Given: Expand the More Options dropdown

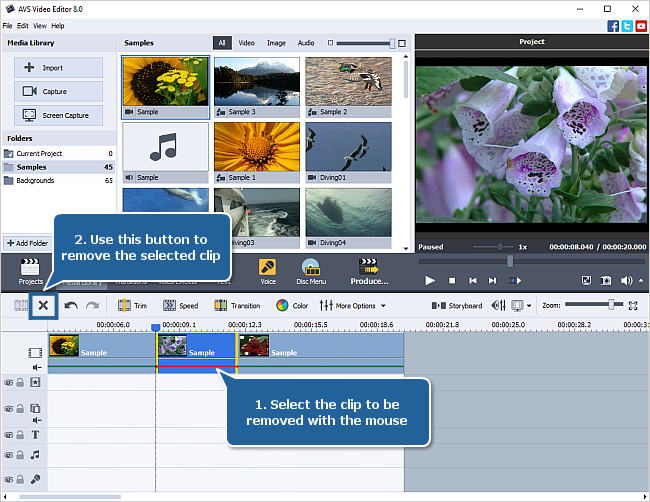Looking at the screenshot, I should (354, 305).
